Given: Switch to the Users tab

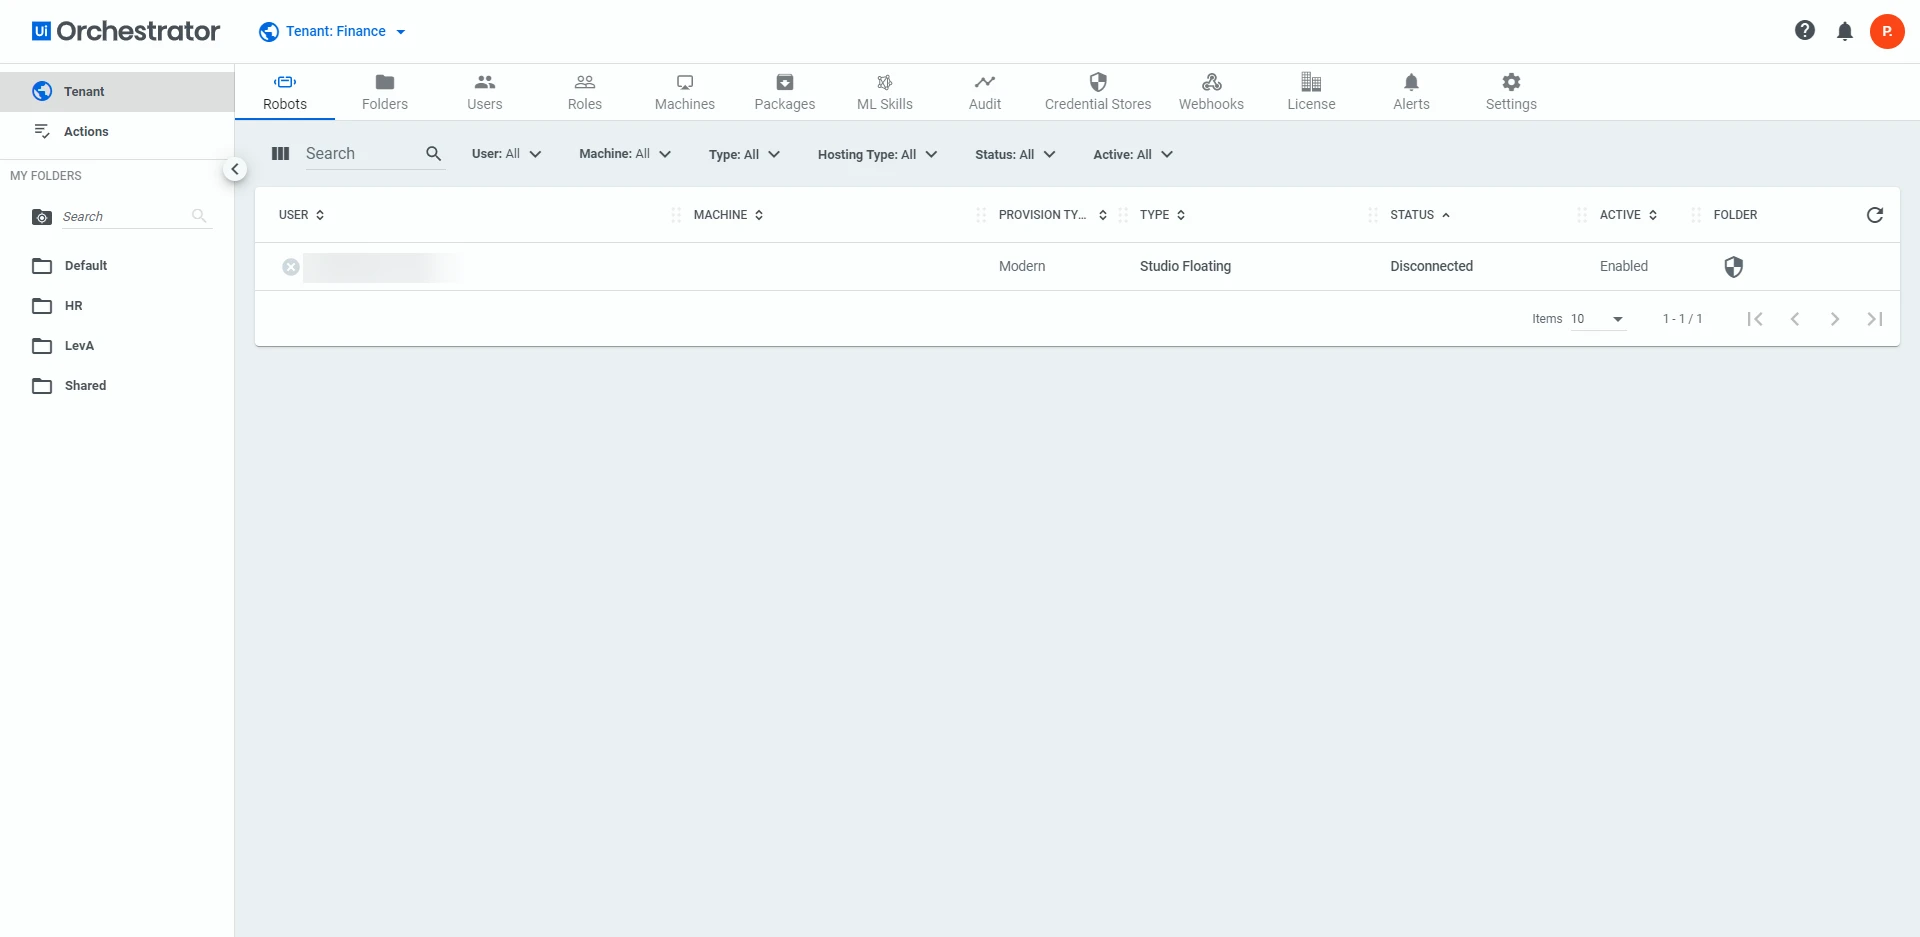Looking at the screenshot, I should pos(485,92).
